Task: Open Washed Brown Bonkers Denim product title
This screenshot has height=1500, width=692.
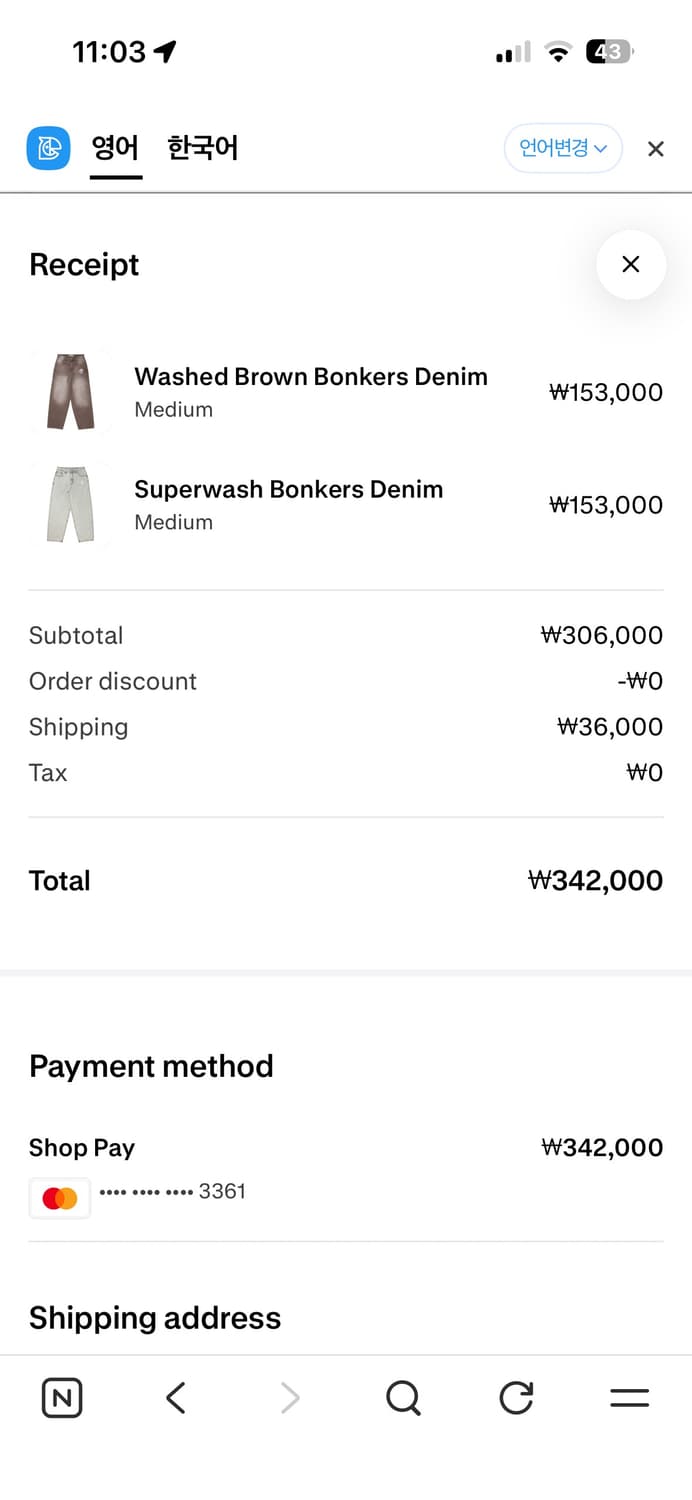Action: coord(311,377)
